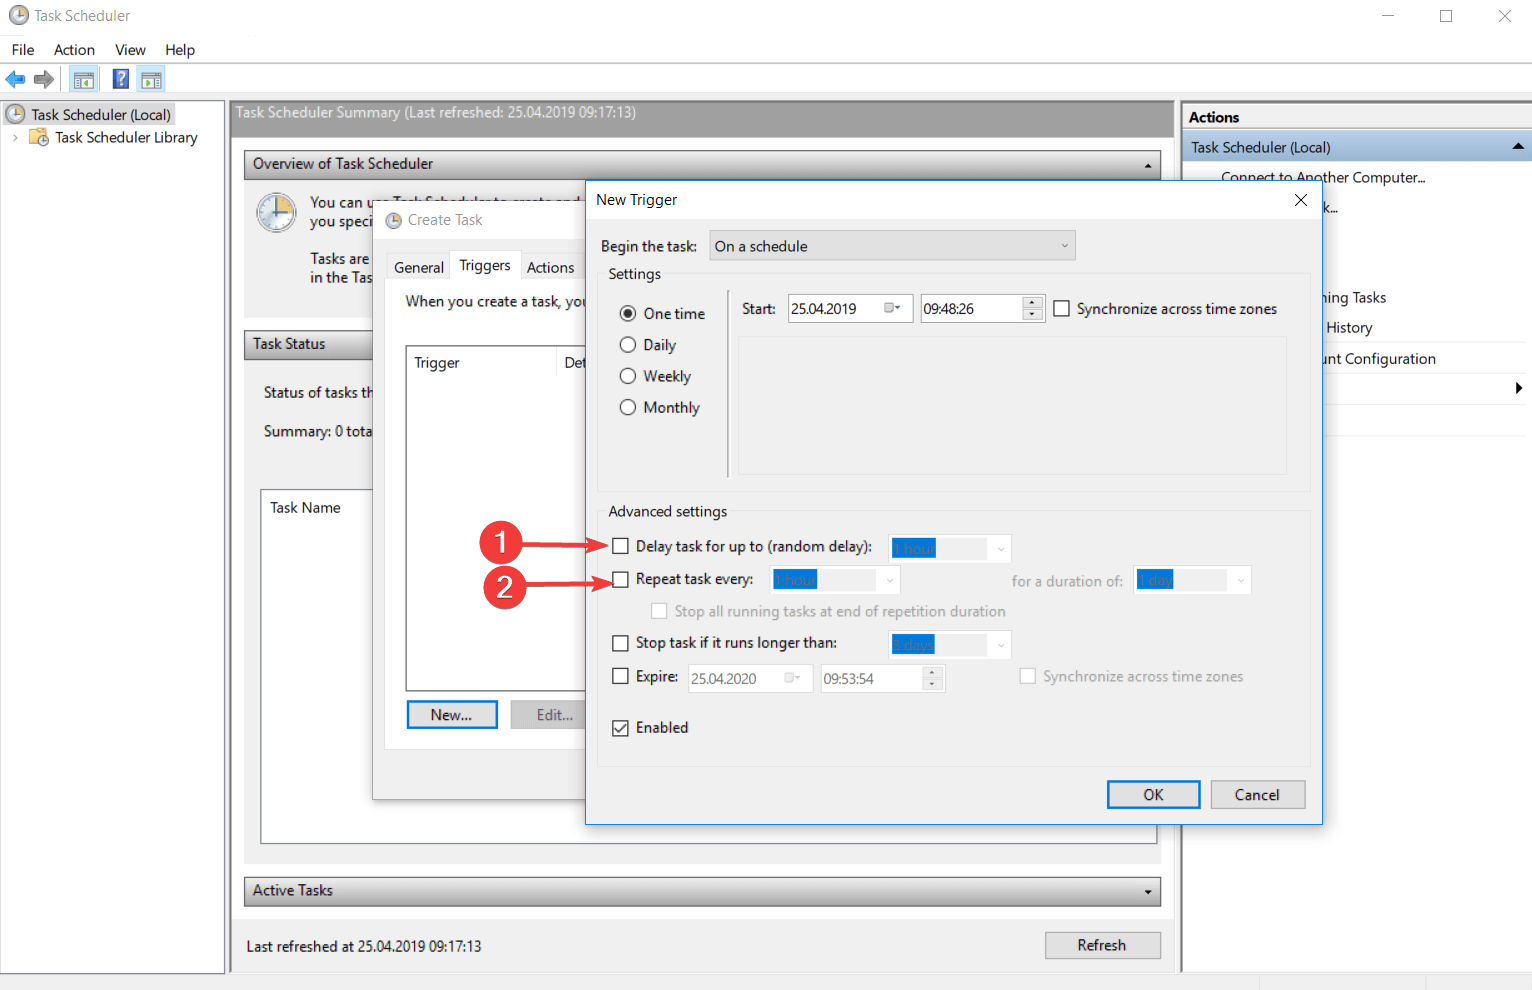Collapse the Overview of Task Scheduler panel

click(1147, 165)
